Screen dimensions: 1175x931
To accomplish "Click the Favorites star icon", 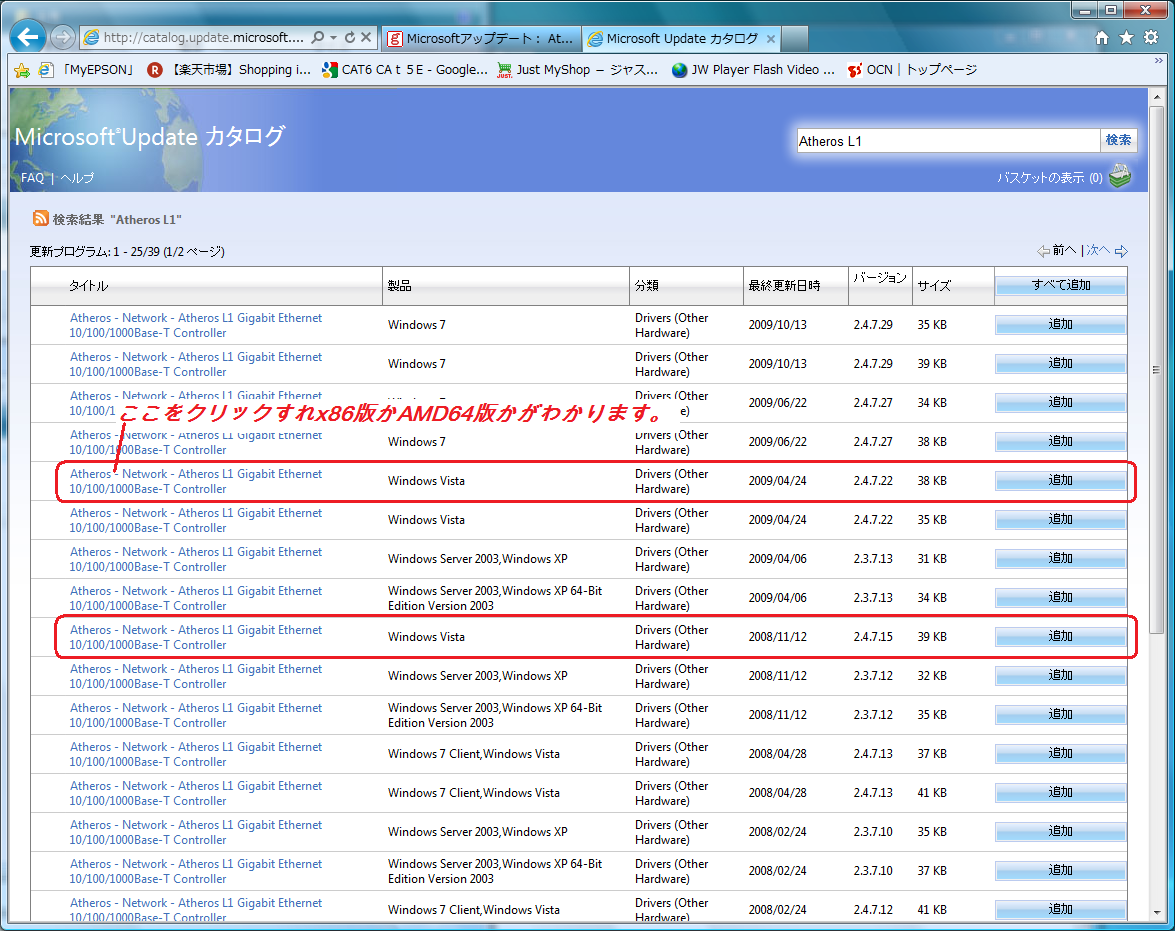I will click(x=1126, y=38).
